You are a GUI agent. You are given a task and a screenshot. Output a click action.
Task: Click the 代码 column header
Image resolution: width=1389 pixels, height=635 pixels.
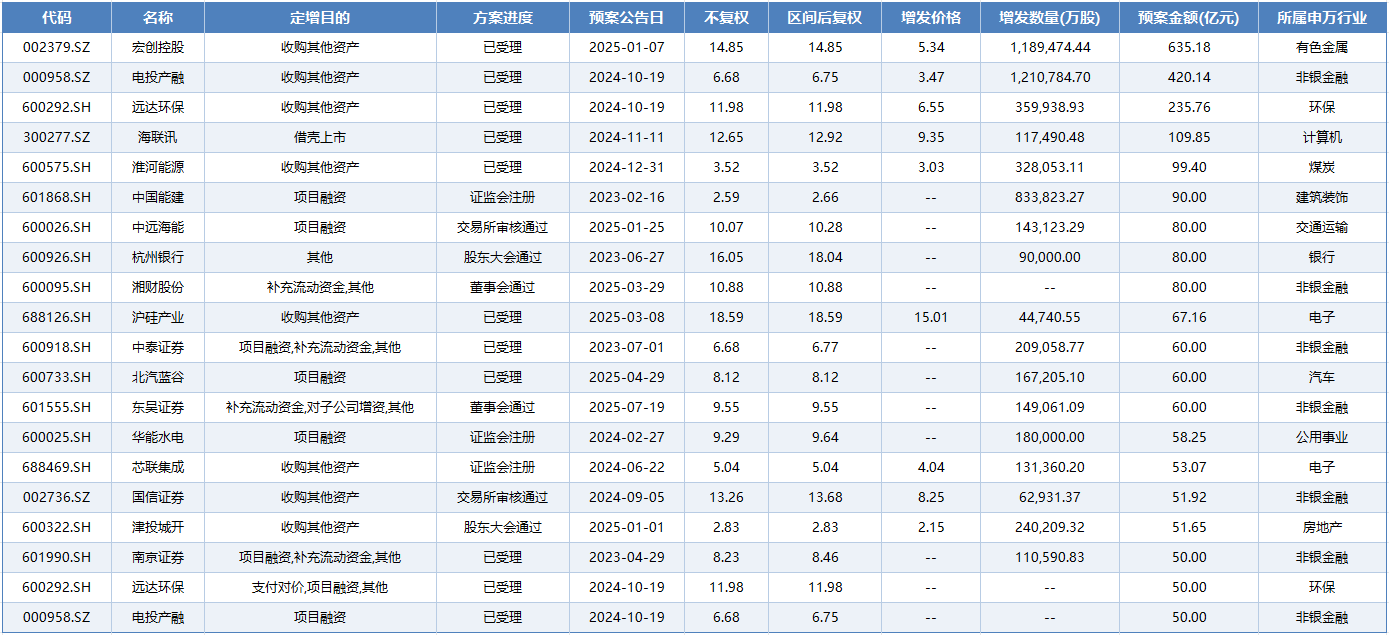click(x=56, y=18)
